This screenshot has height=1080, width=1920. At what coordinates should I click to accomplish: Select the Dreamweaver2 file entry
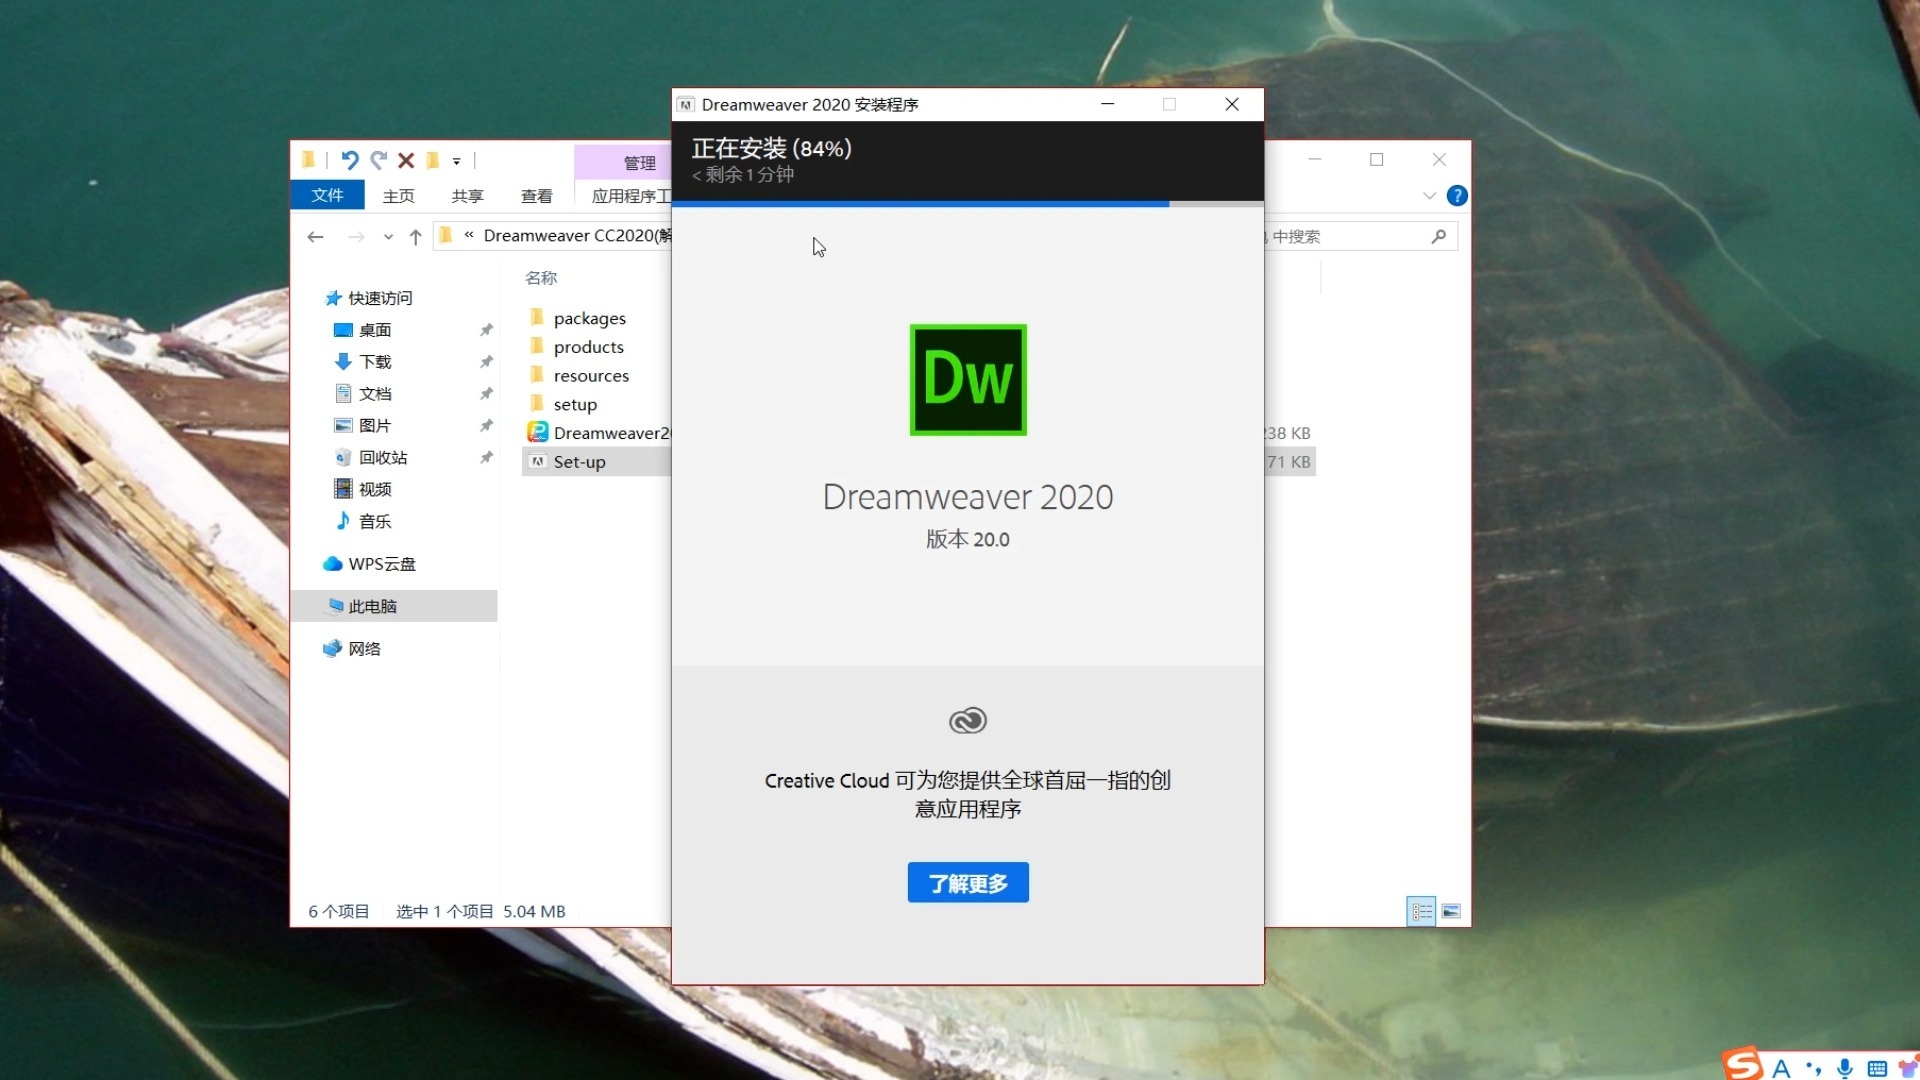(611, 433)
